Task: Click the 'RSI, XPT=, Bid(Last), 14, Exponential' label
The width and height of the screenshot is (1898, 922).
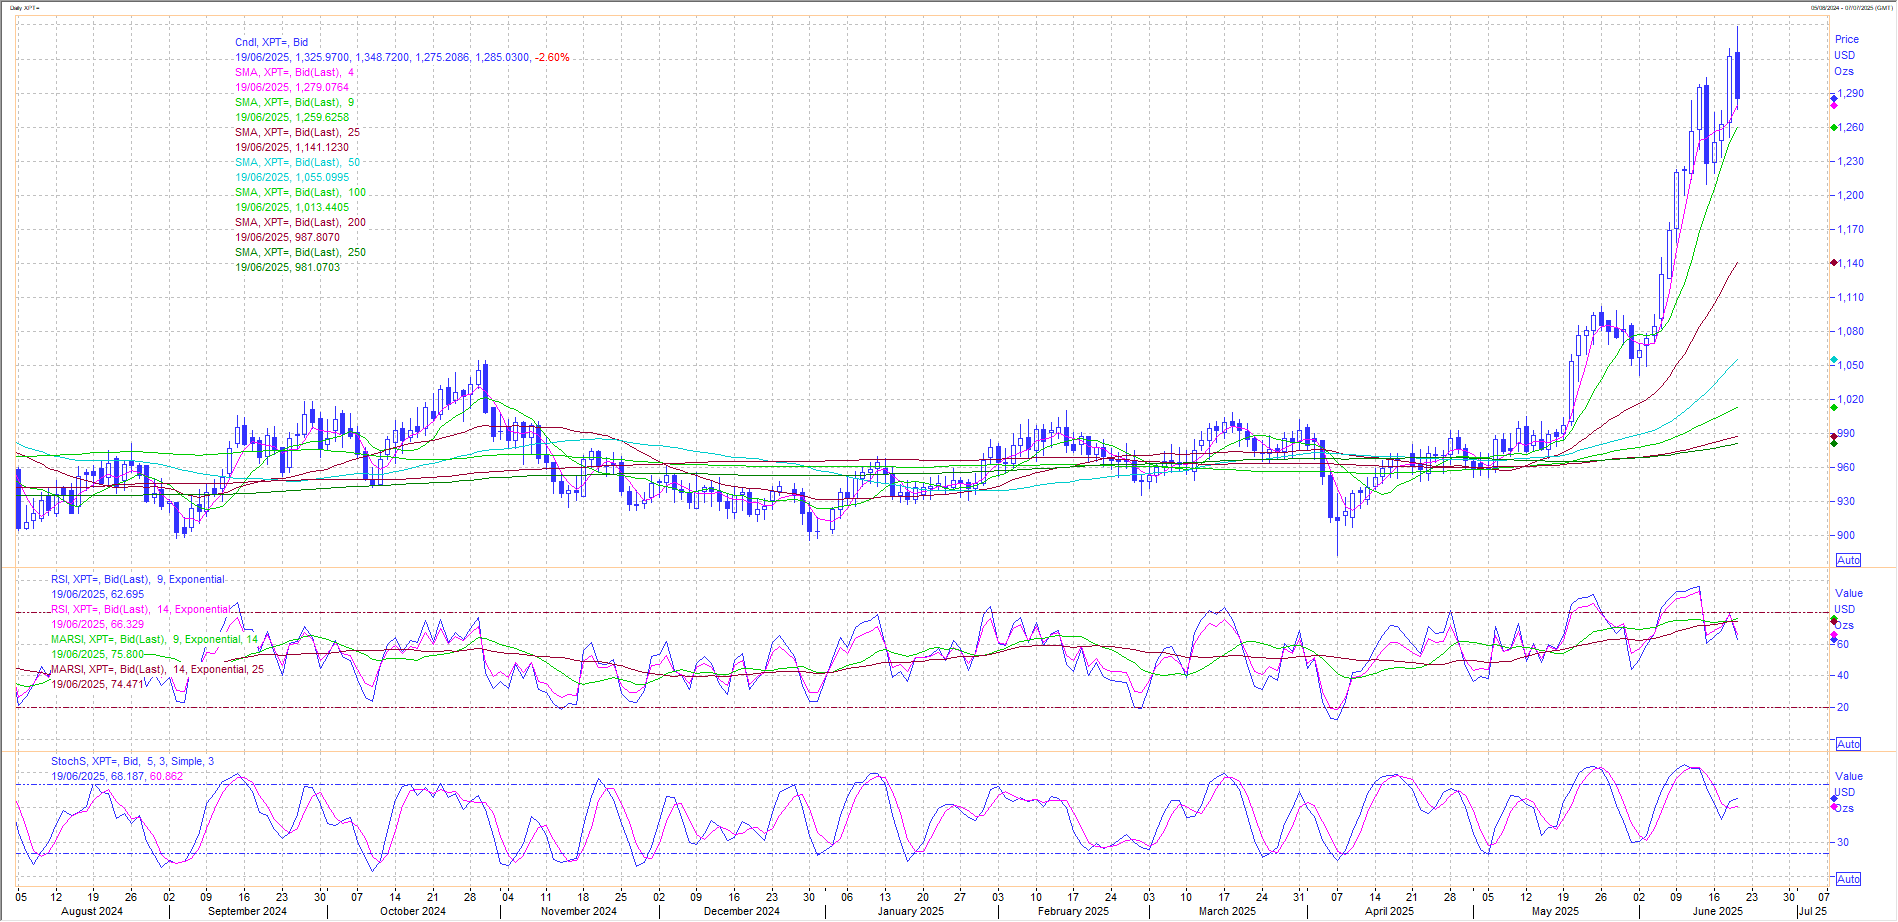Action: point(140,609)
